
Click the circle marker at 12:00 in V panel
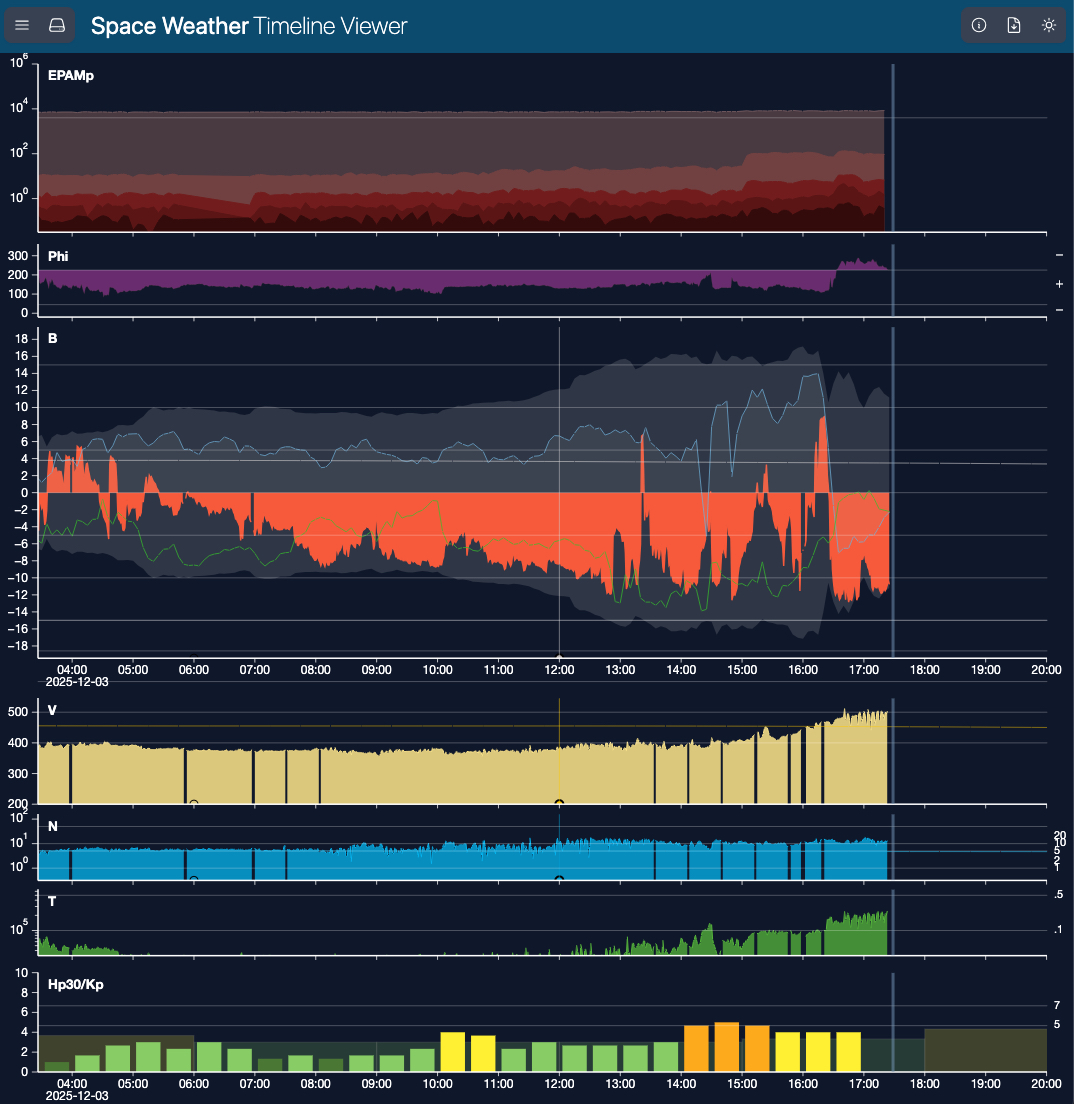click(x=559, y=803)
